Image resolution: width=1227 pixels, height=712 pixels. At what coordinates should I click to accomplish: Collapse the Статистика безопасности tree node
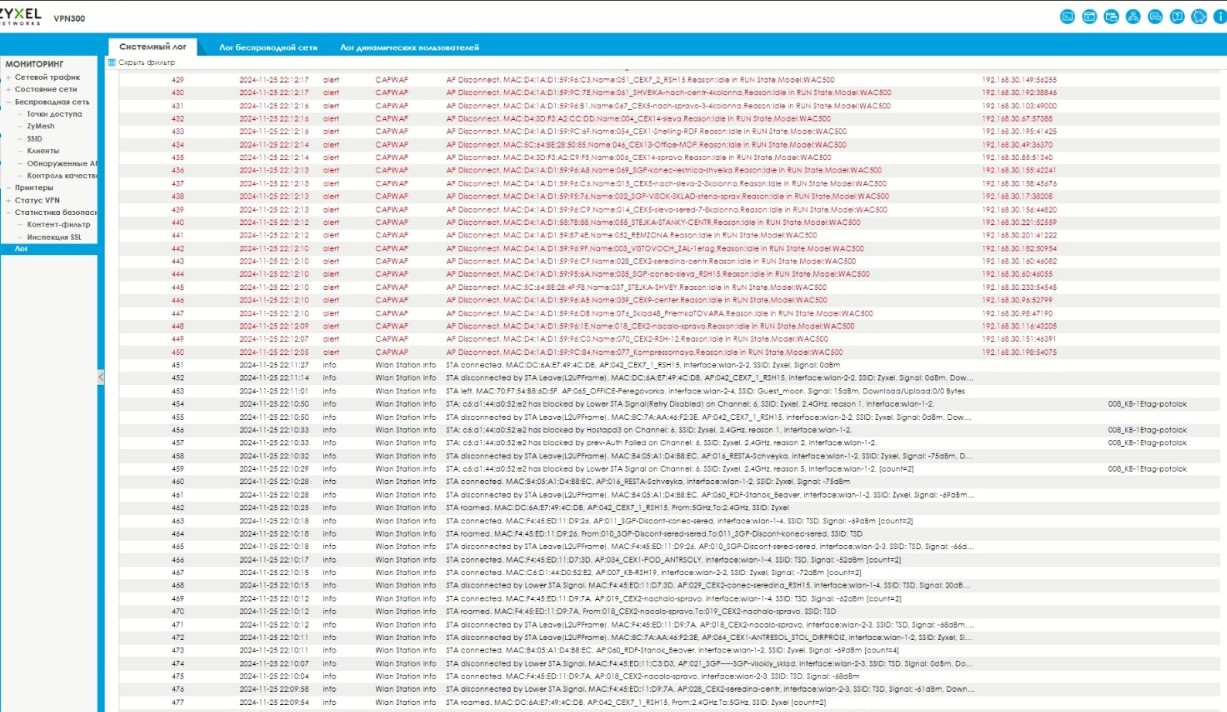coord(9,212)
